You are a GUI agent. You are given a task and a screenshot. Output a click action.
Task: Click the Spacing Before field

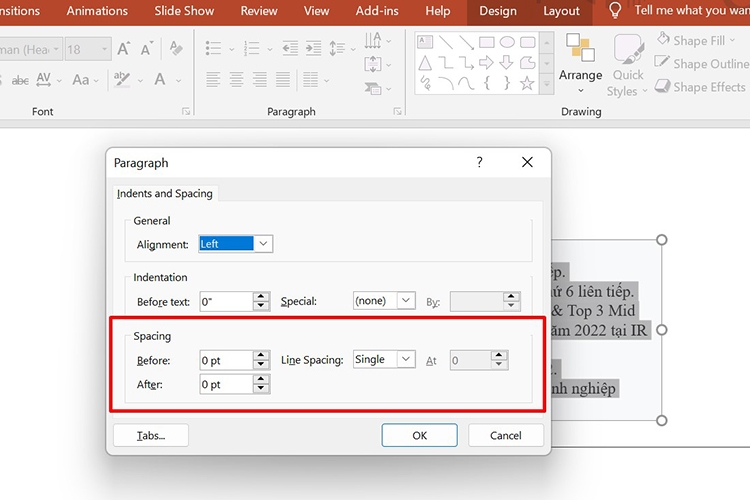coord(226,360)
